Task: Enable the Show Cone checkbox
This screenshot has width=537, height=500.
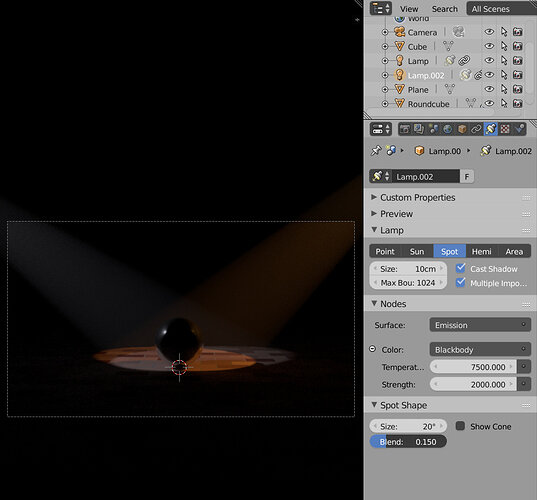Action: pos(460,426)
